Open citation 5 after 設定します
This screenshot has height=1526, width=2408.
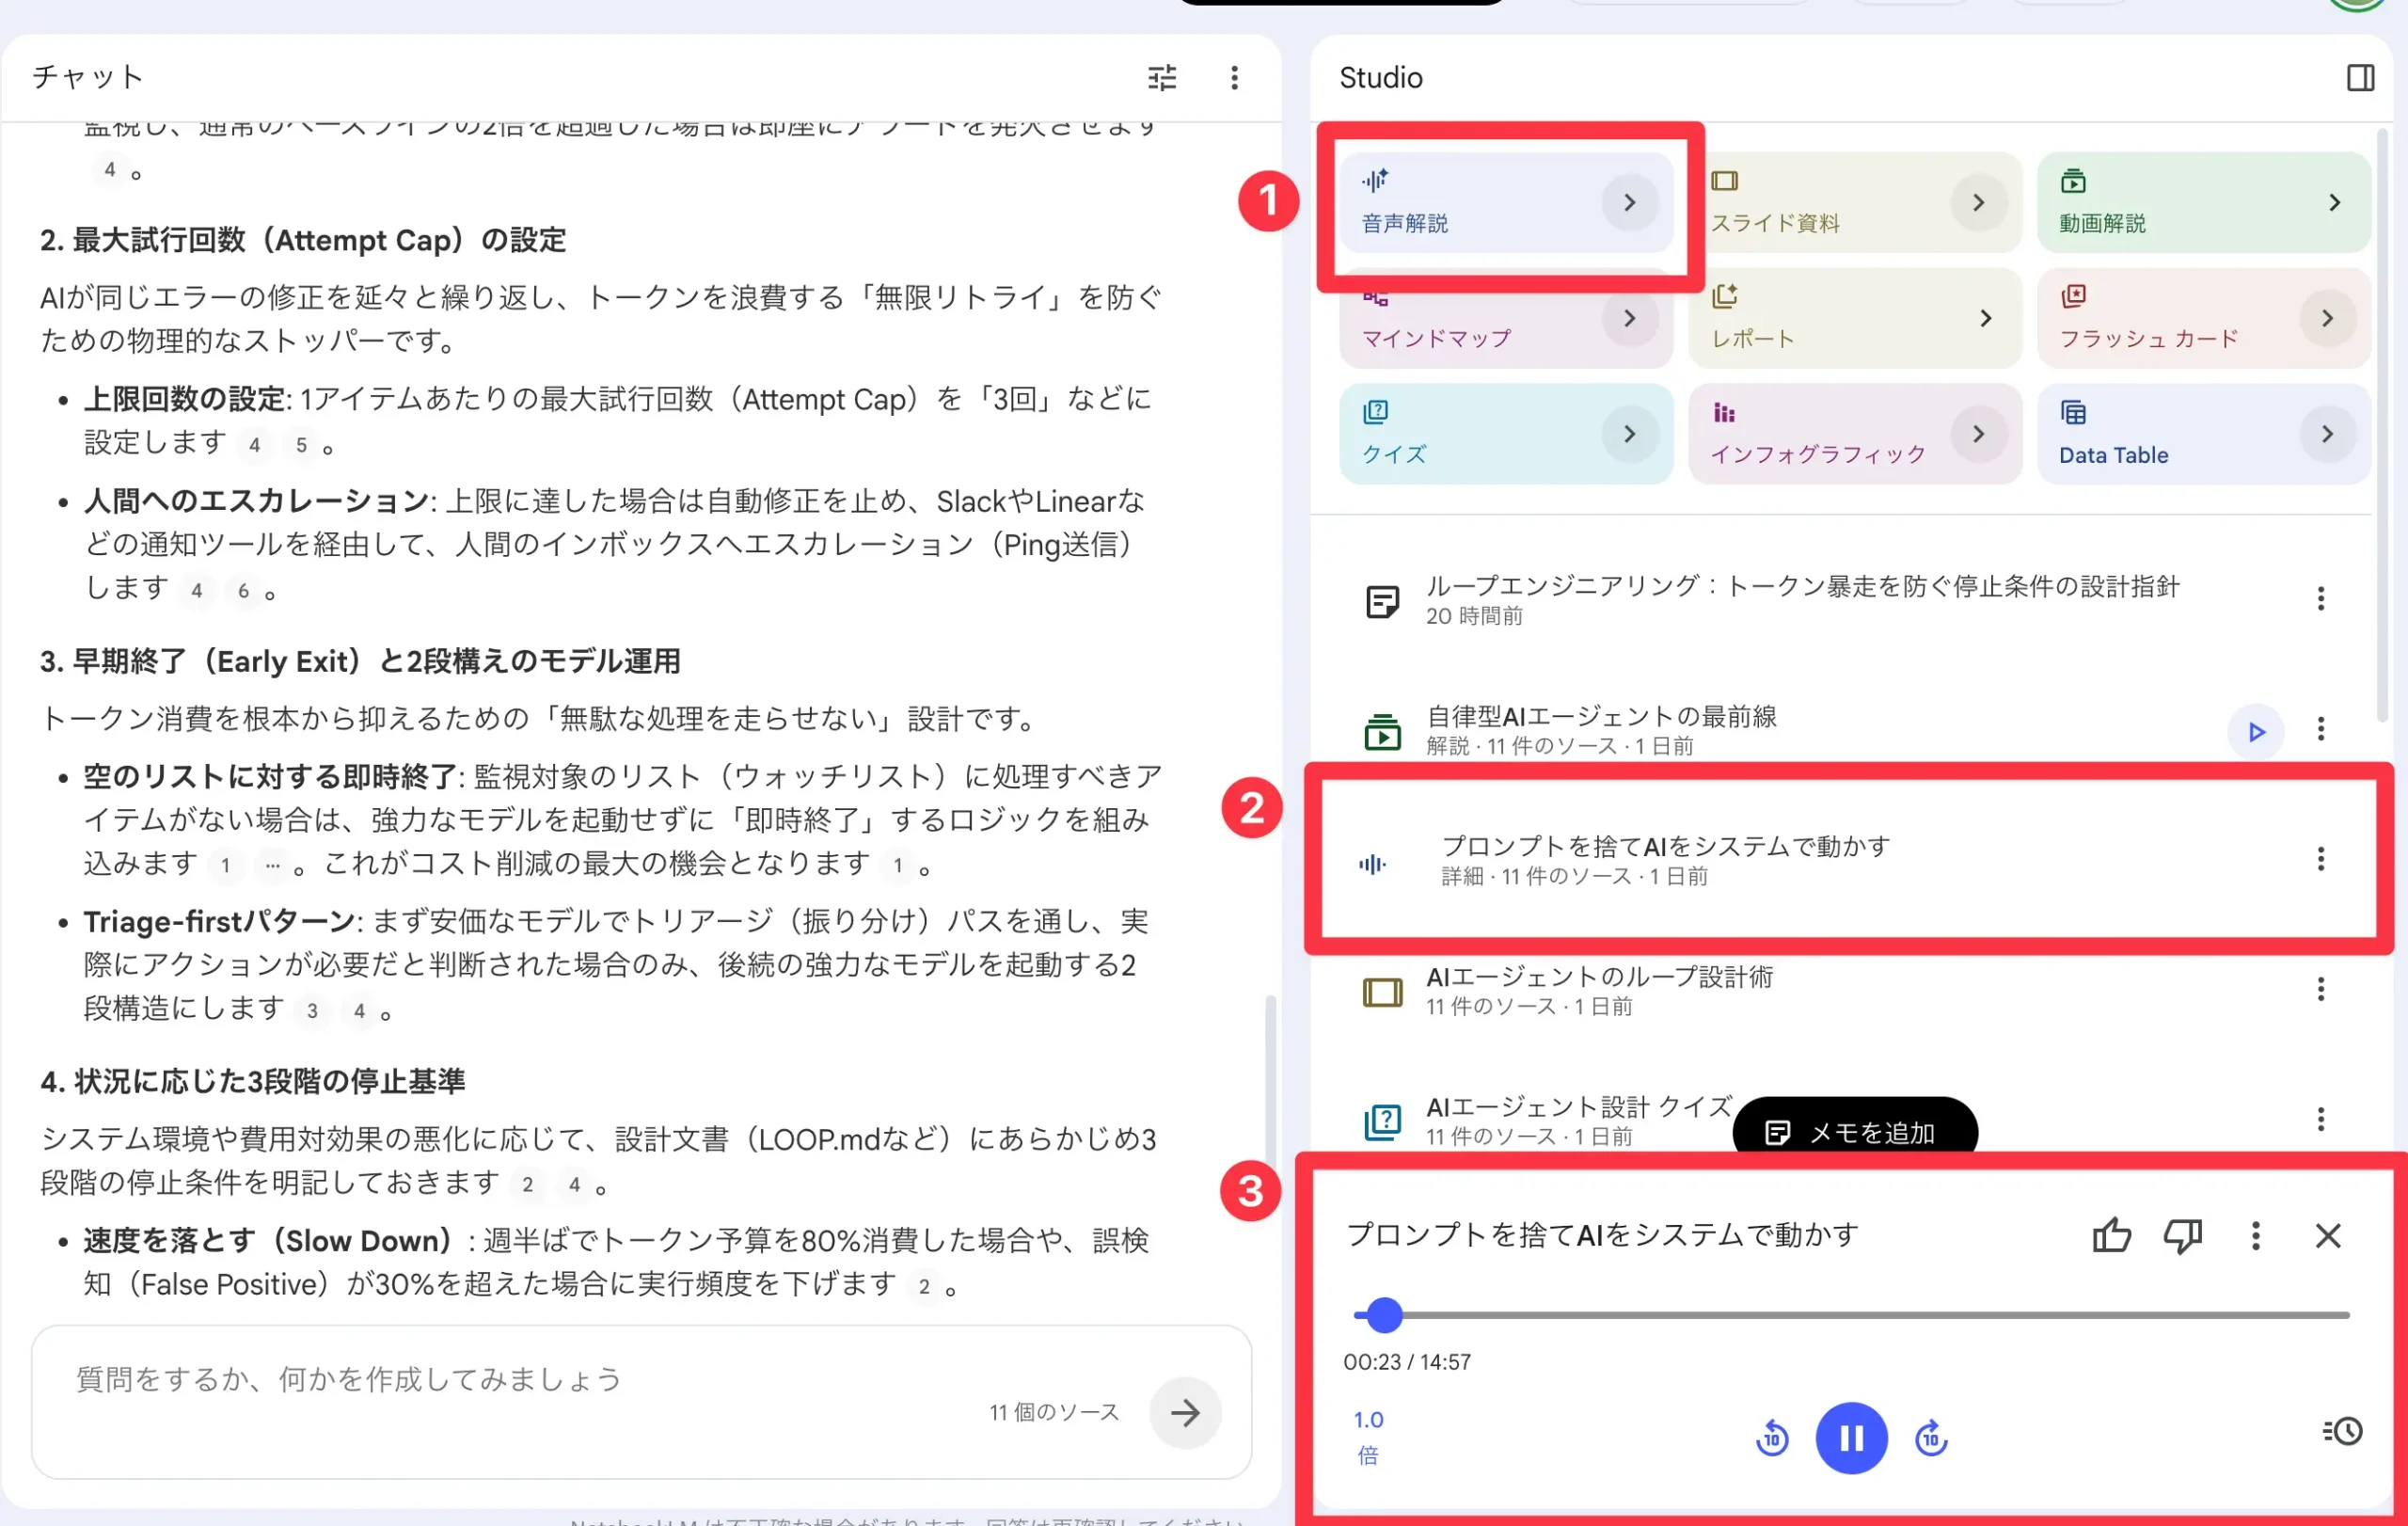(301, 445)
